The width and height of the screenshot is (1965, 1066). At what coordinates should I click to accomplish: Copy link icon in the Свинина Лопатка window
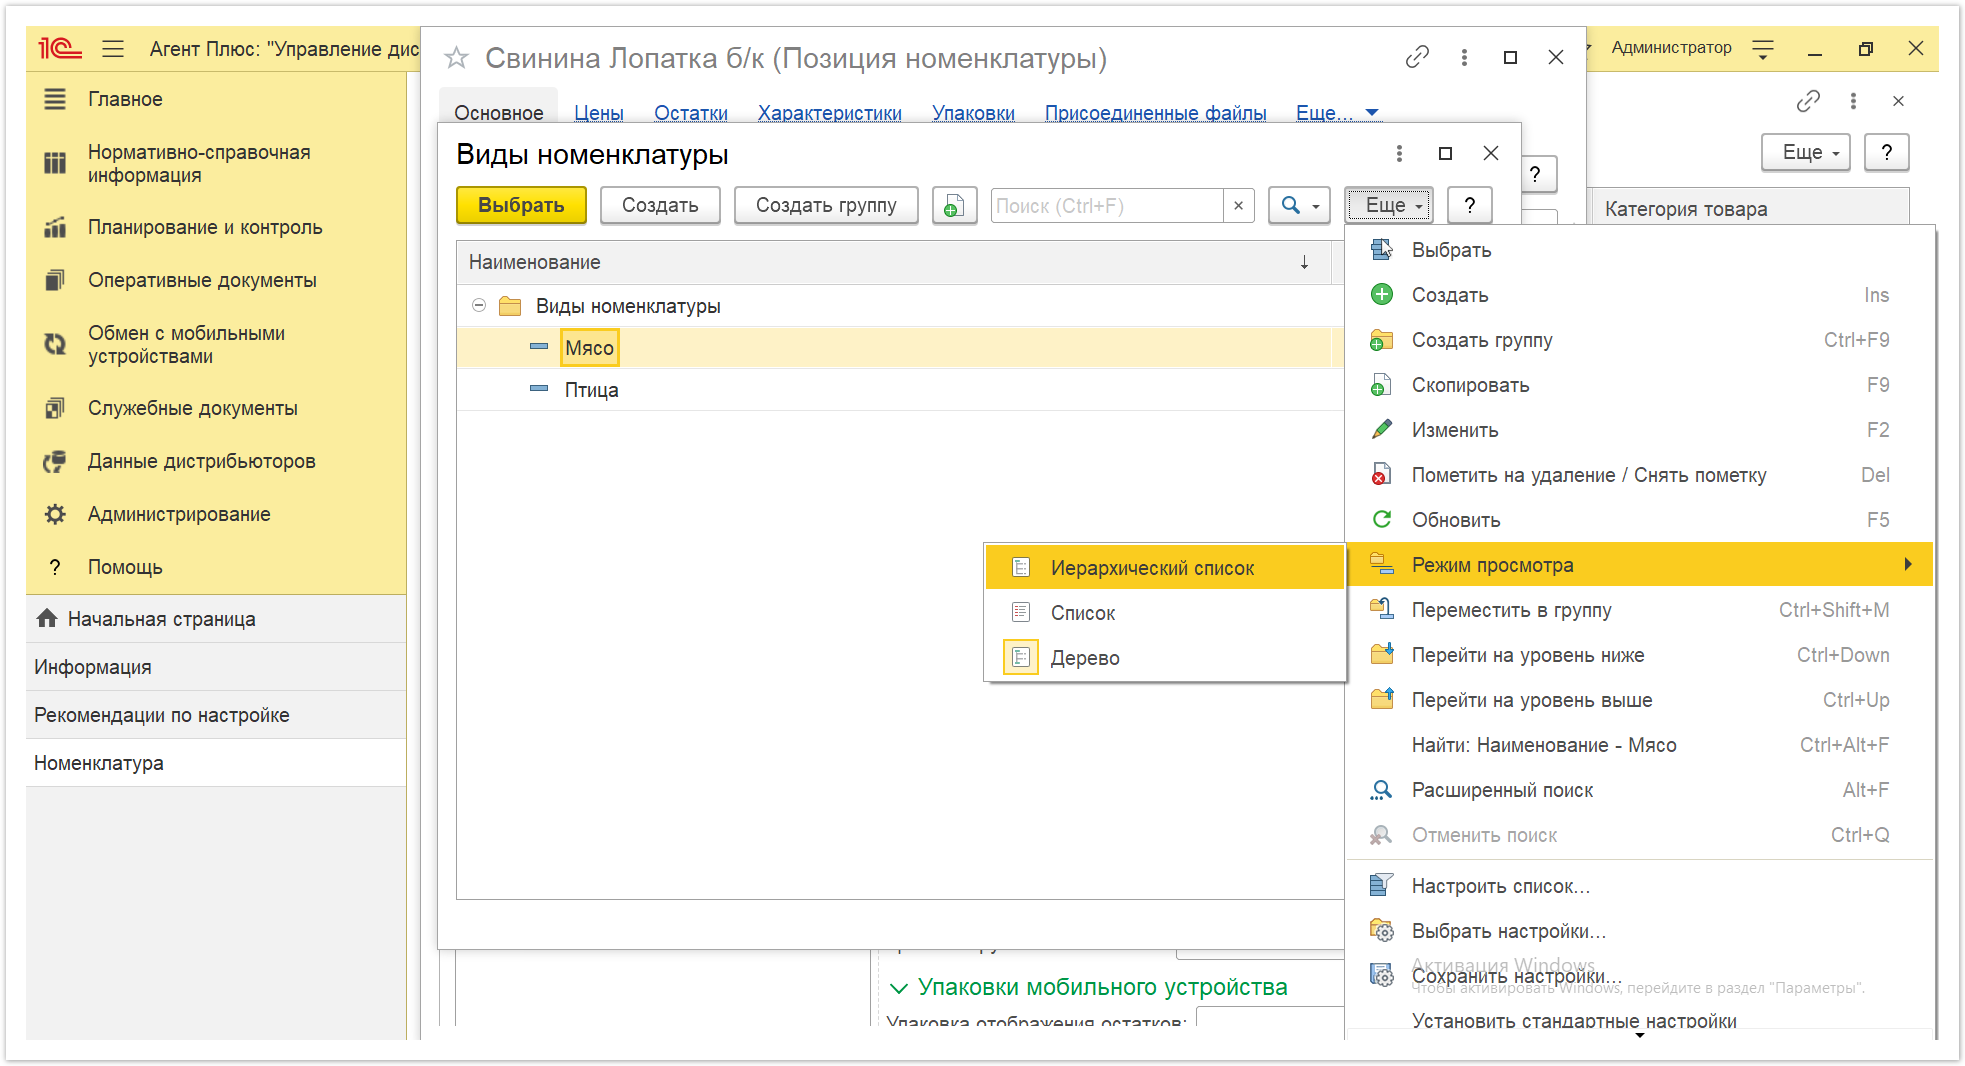tap(1417, 57)
